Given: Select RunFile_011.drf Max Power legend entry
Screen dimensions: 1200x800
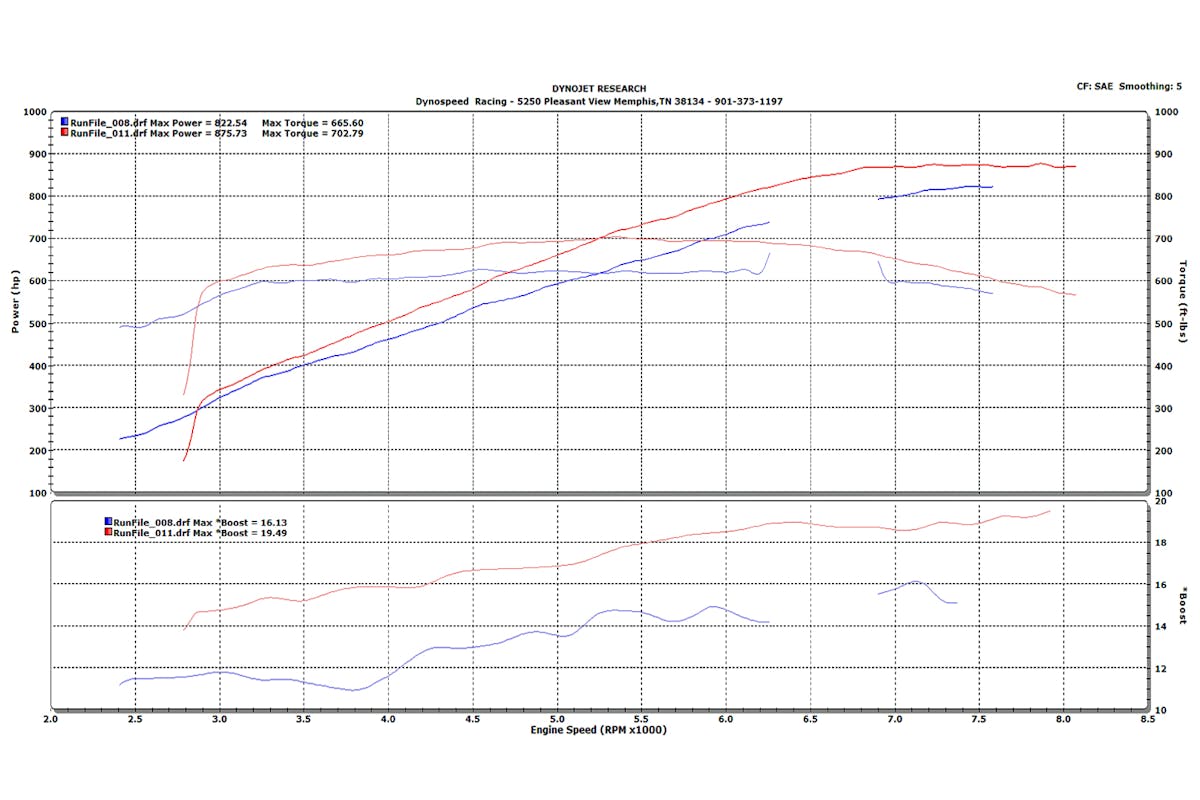Looking at the screenshot, I should click(x=158, y=133).
